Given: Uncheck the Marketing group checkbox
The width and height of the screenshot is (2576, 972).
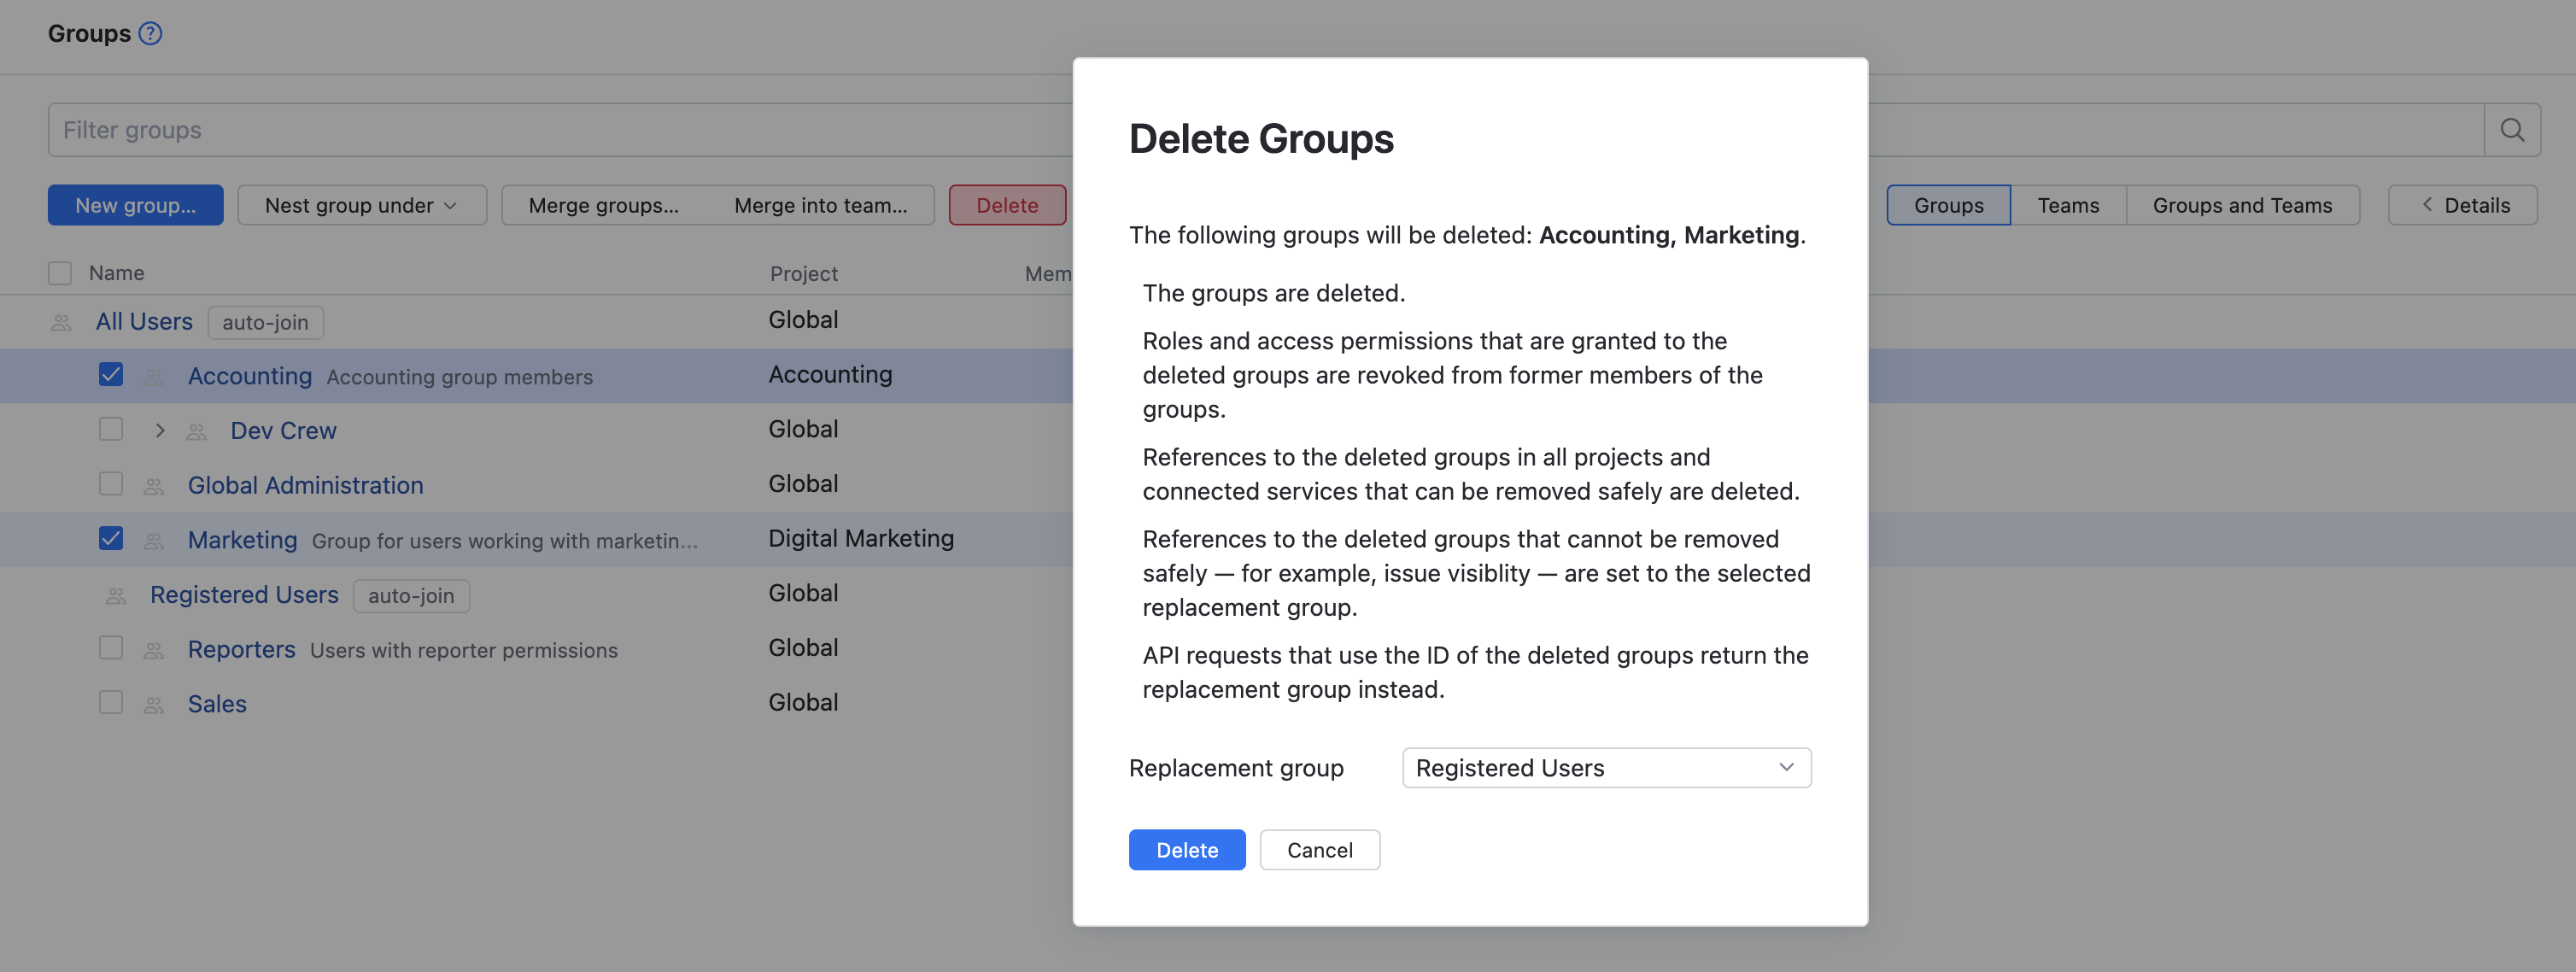Looking at the screenshot, I should (x=110, y=538).
